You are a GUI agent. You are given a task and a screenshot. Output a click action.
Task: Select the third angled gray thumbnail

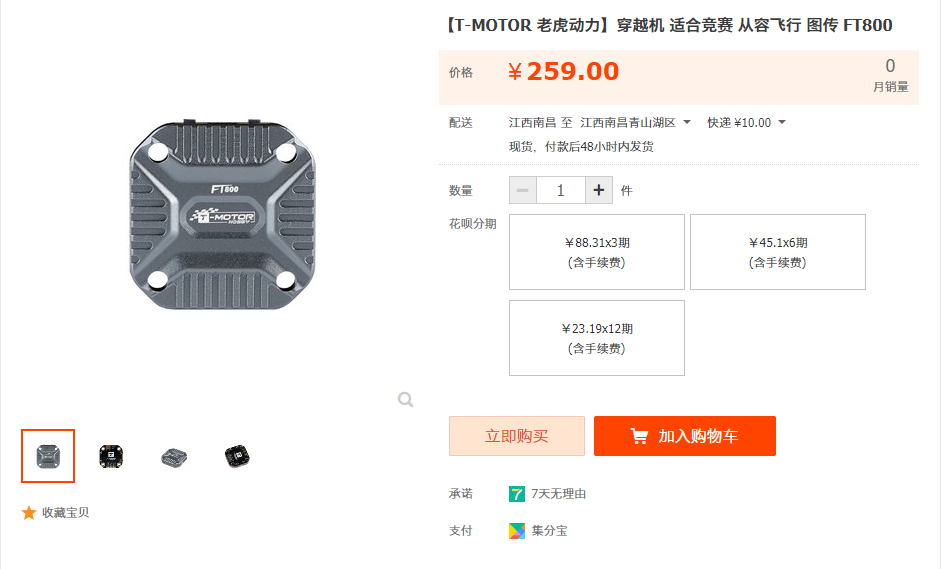coord(174,456)
